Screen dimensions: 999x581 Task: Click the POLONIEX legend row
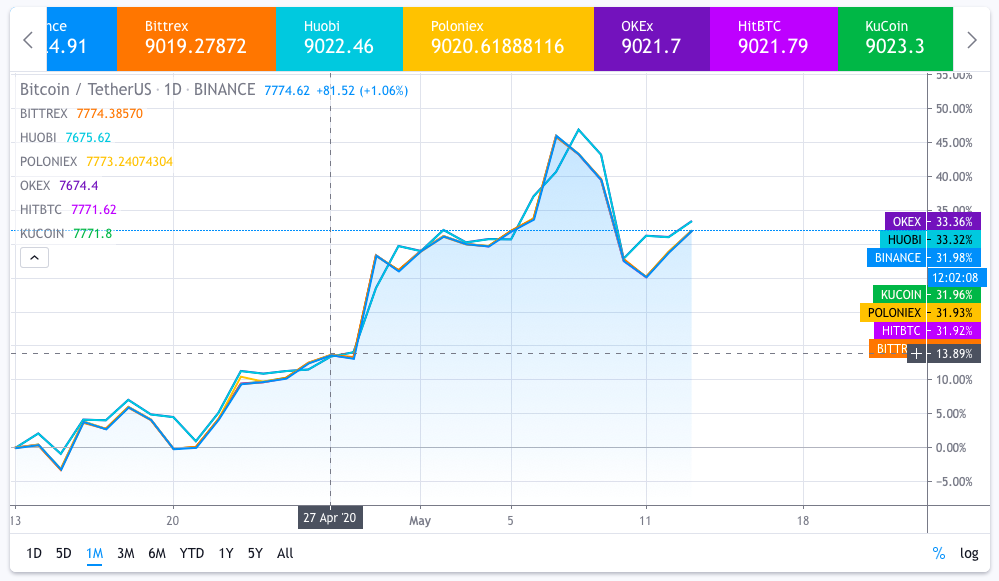(x=96, y=162)
